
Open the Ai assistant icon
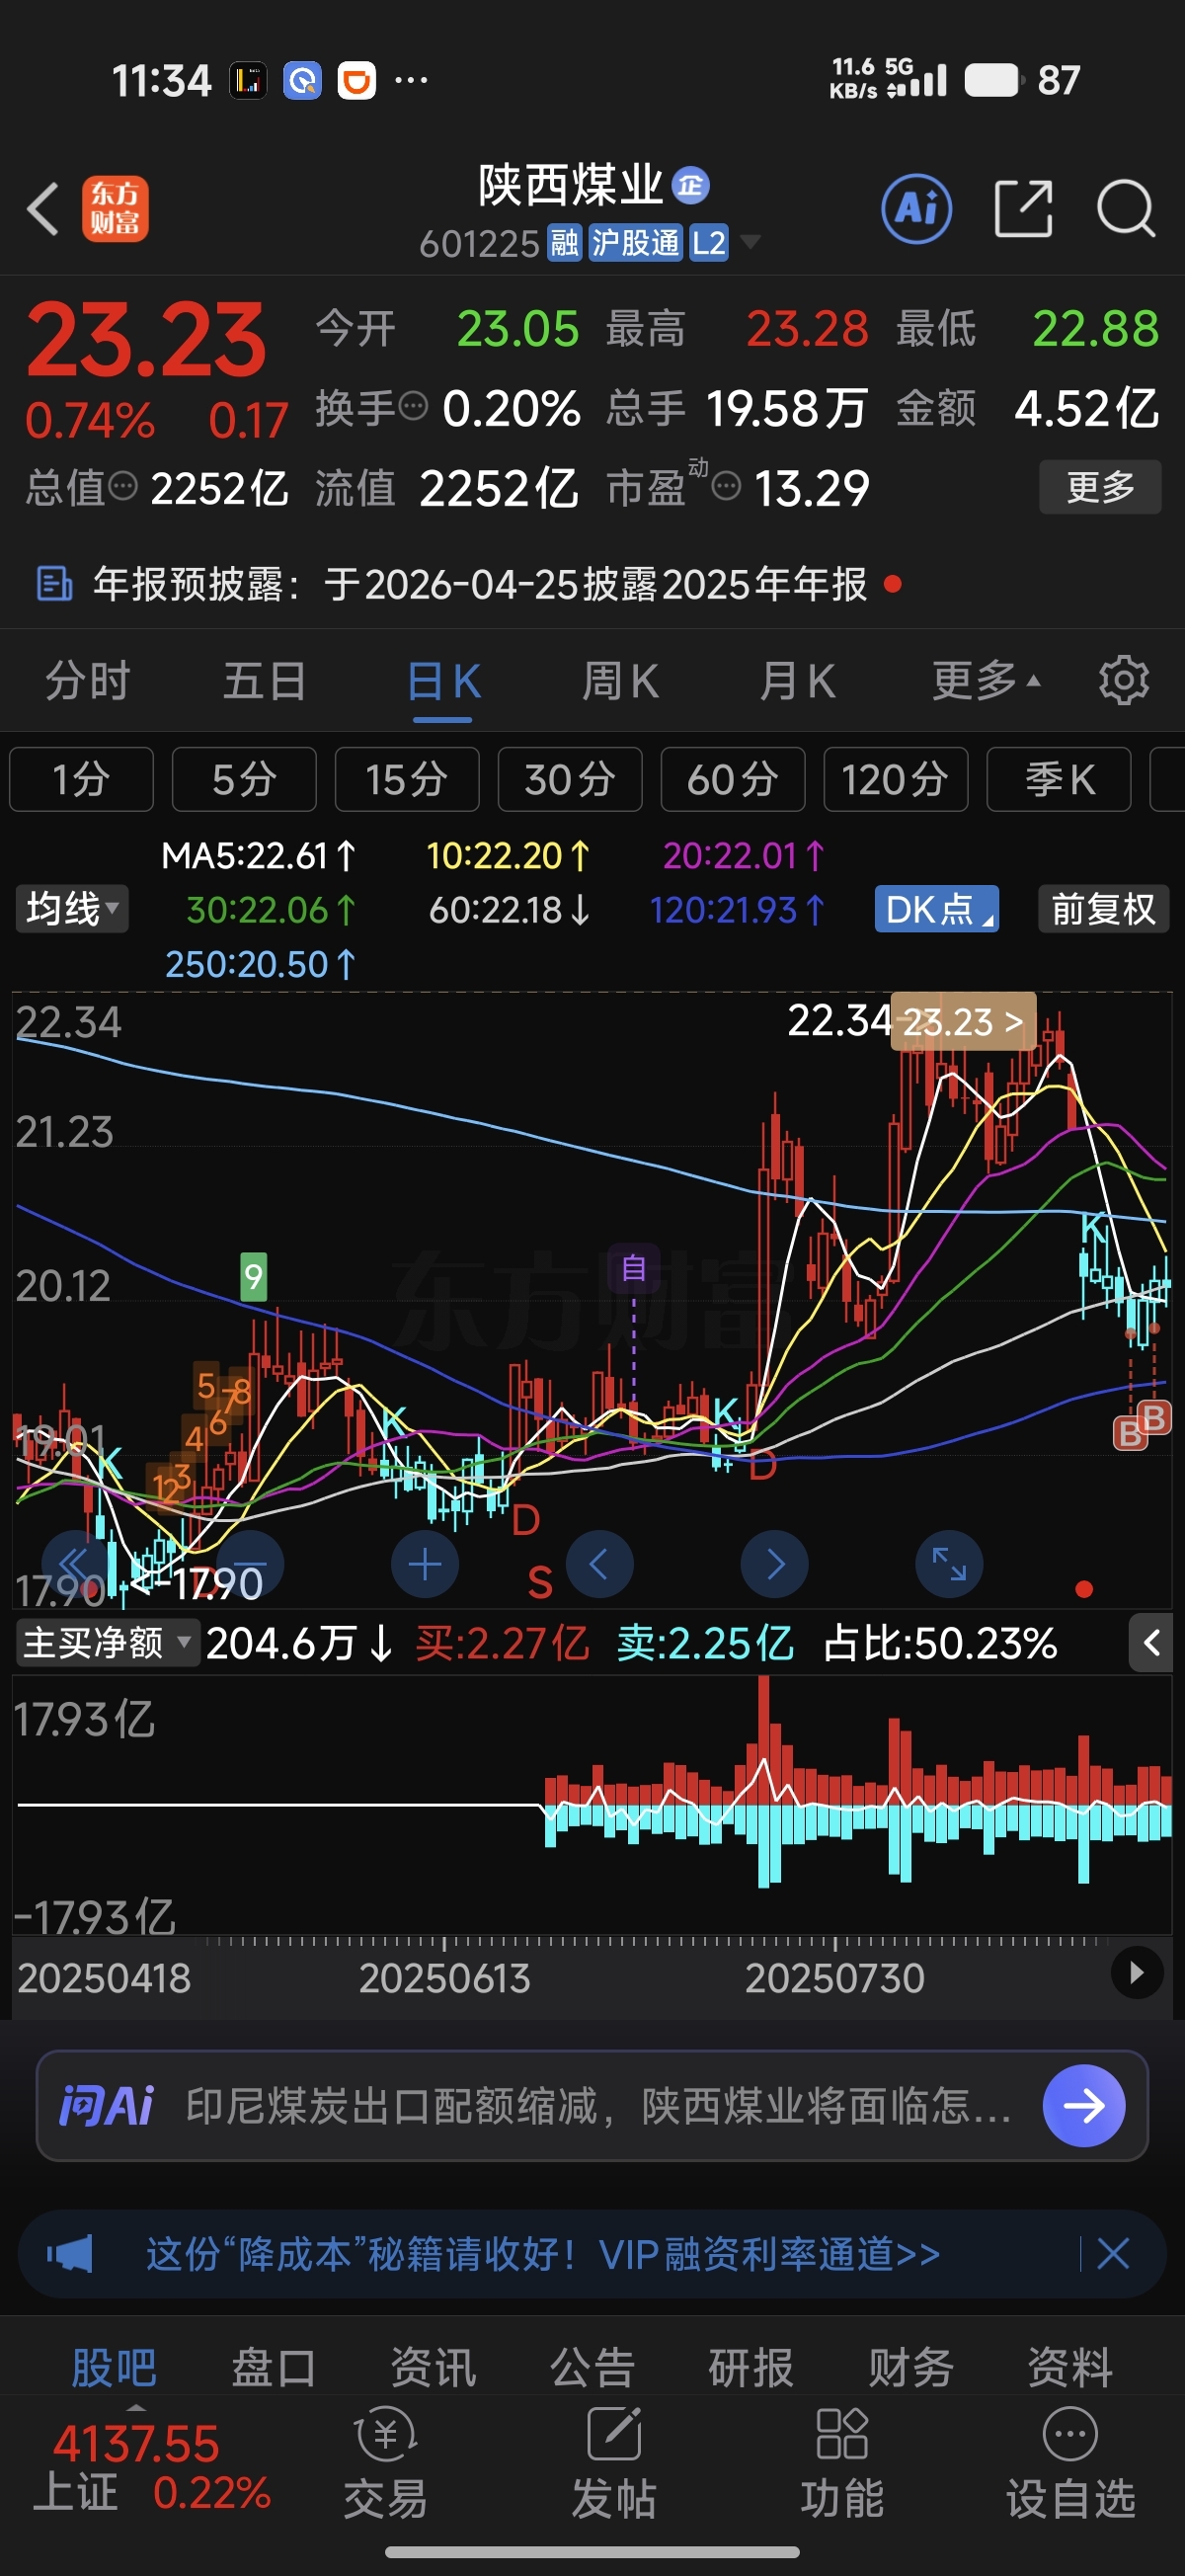[x=916, y=209]
